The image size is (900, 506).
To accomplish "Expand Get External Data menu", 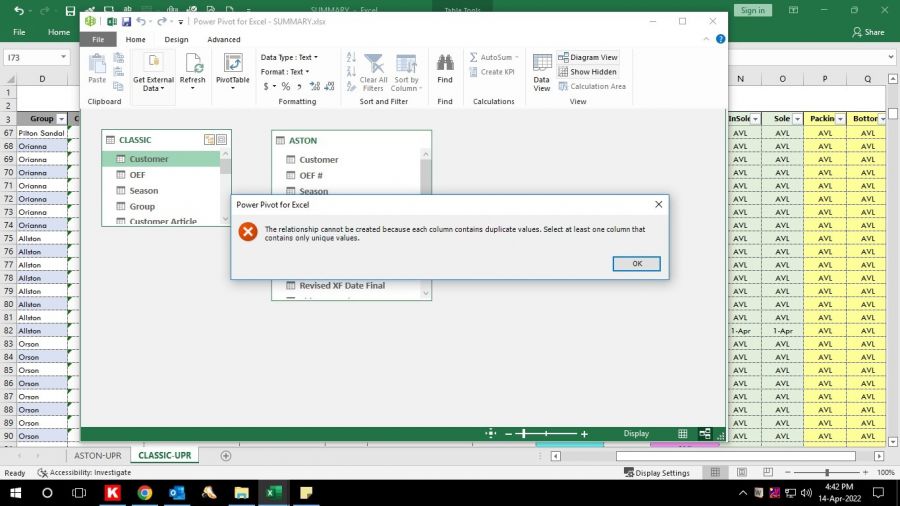I will pyautogui.click(x=153, y=84).
